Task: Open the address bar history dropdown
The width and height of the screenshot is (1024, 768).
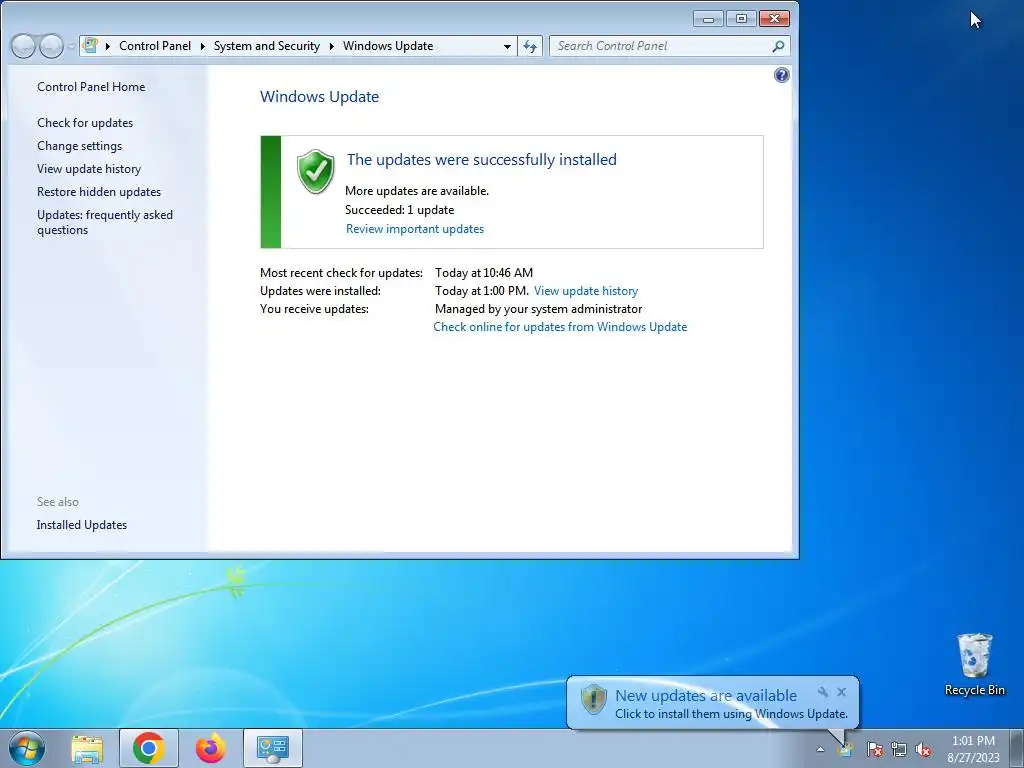Action: tap(507, 46)
